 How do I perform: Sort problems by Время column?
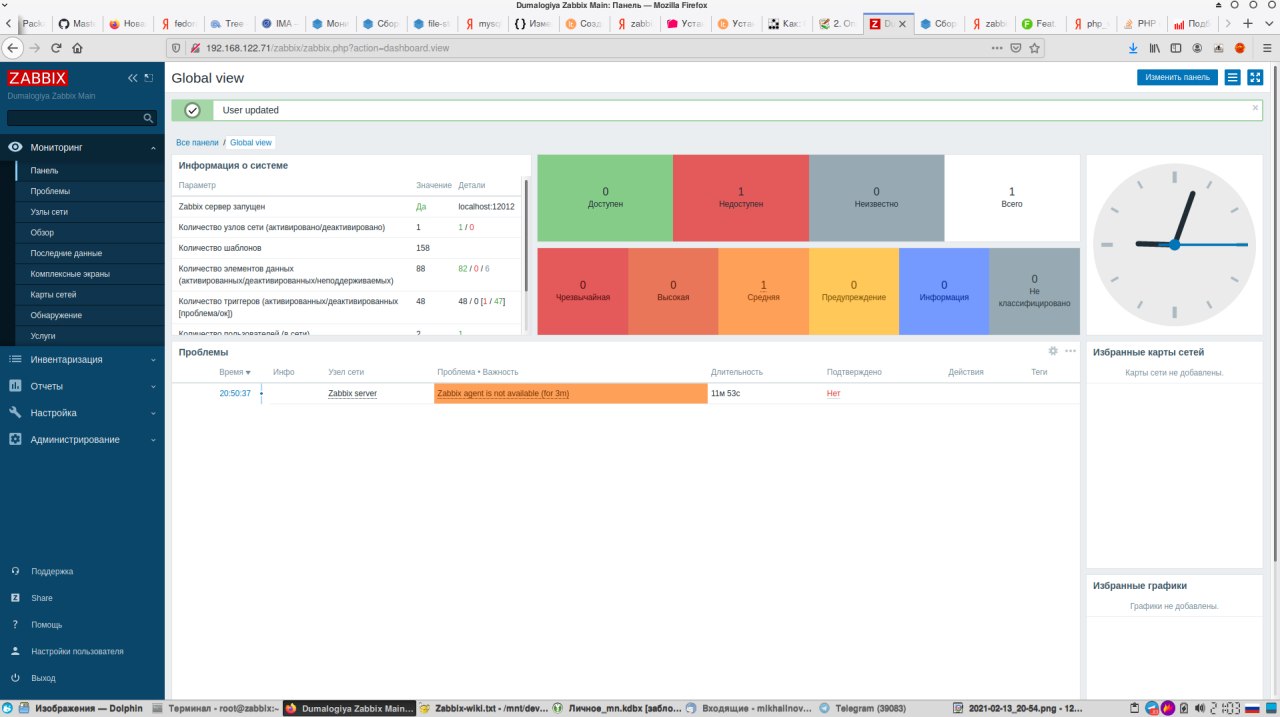pyautogui.click(x=235, y=372)
